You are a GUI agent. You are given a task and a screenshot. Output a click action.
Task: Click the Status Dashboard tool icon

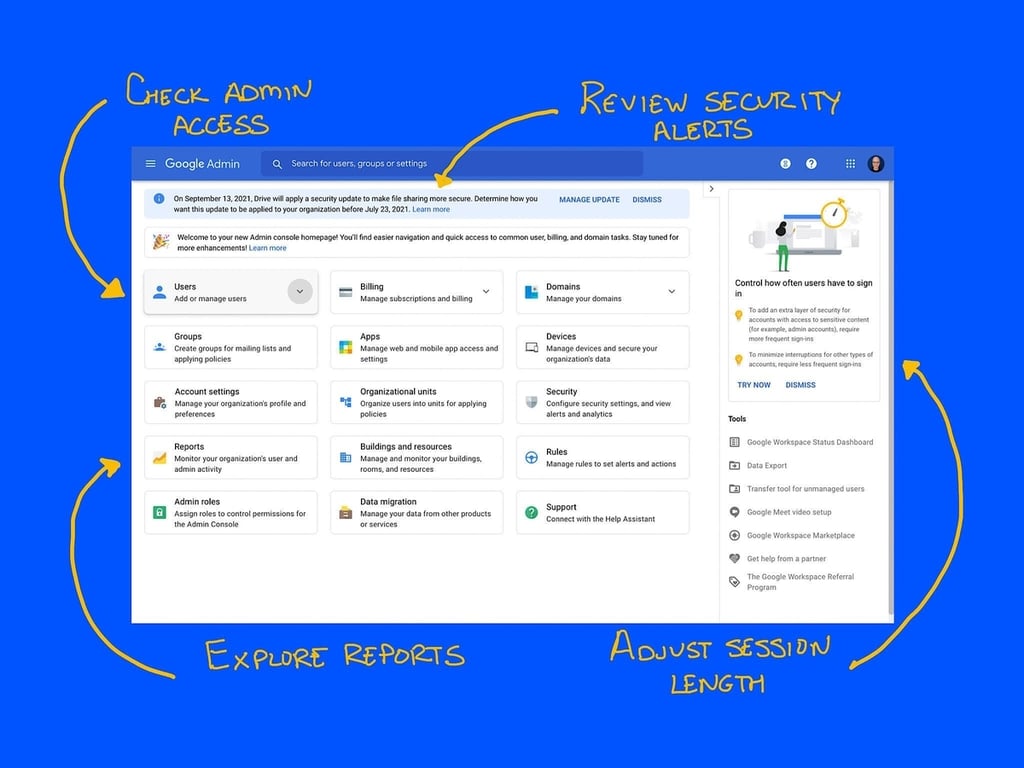point(734,442)
